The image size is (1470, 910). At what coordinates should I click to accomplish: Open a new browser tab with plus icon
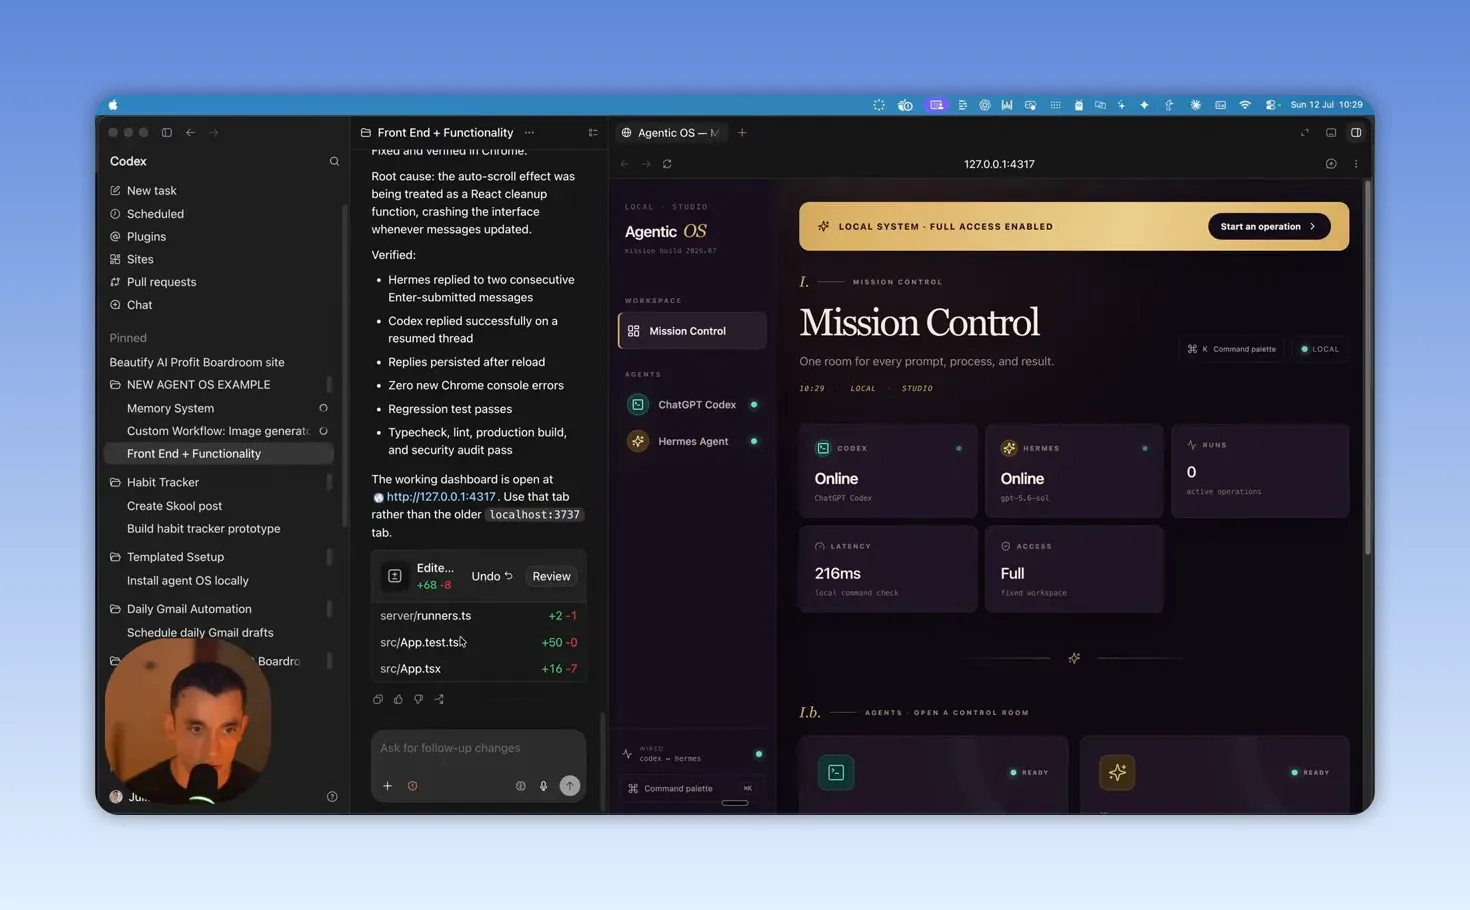click(742, 132)
